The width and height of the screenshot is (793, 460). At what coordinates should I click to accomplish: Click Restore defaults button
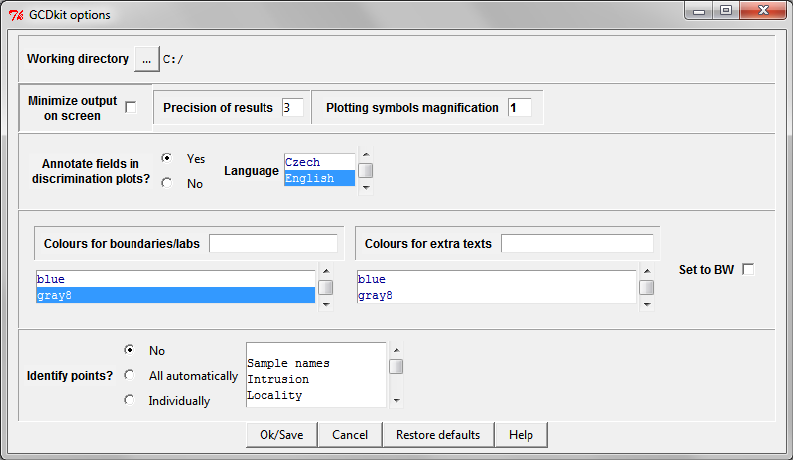(x=438, y=435)
